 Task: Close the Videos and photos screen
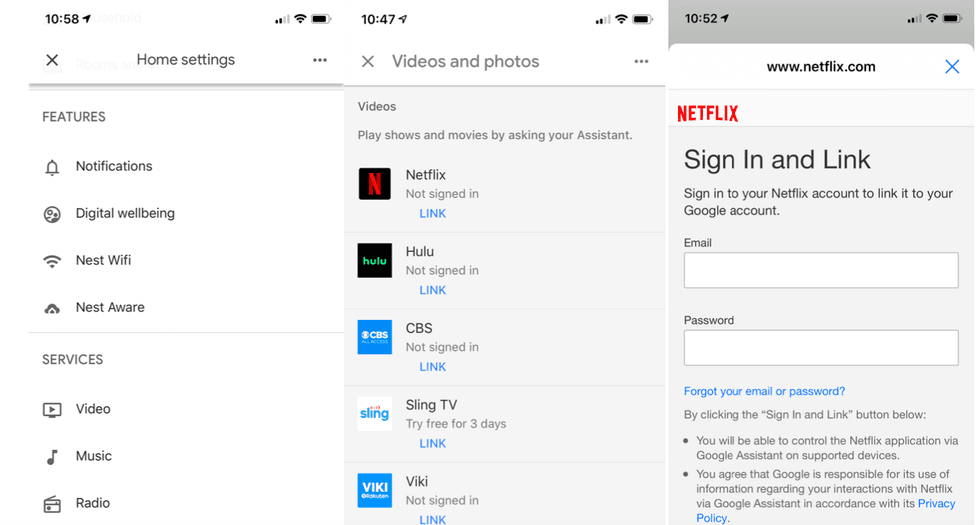point(368,61)
